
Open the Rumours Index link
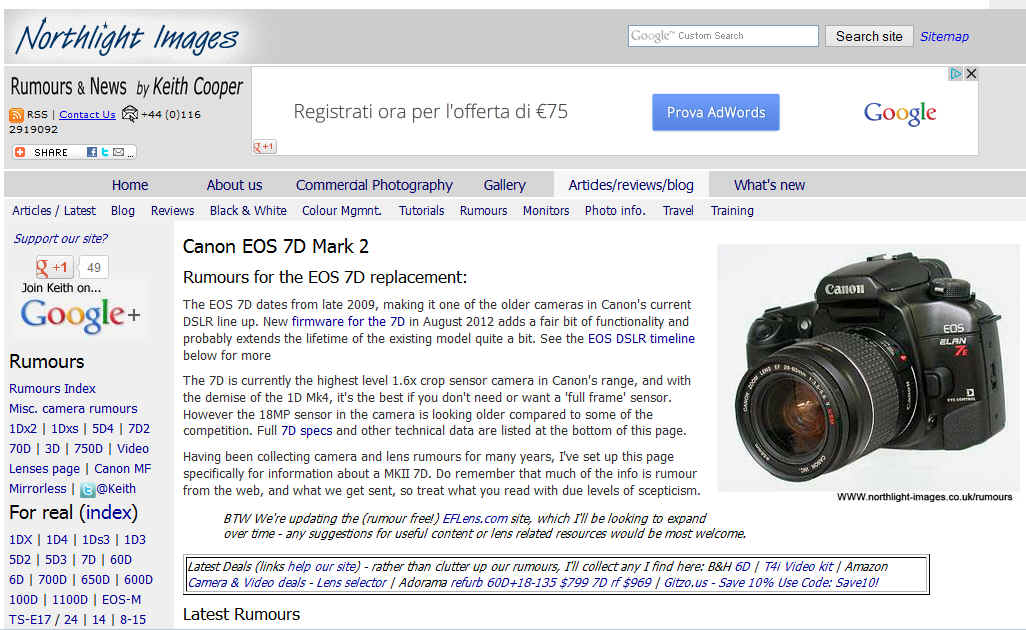(52, 389)
